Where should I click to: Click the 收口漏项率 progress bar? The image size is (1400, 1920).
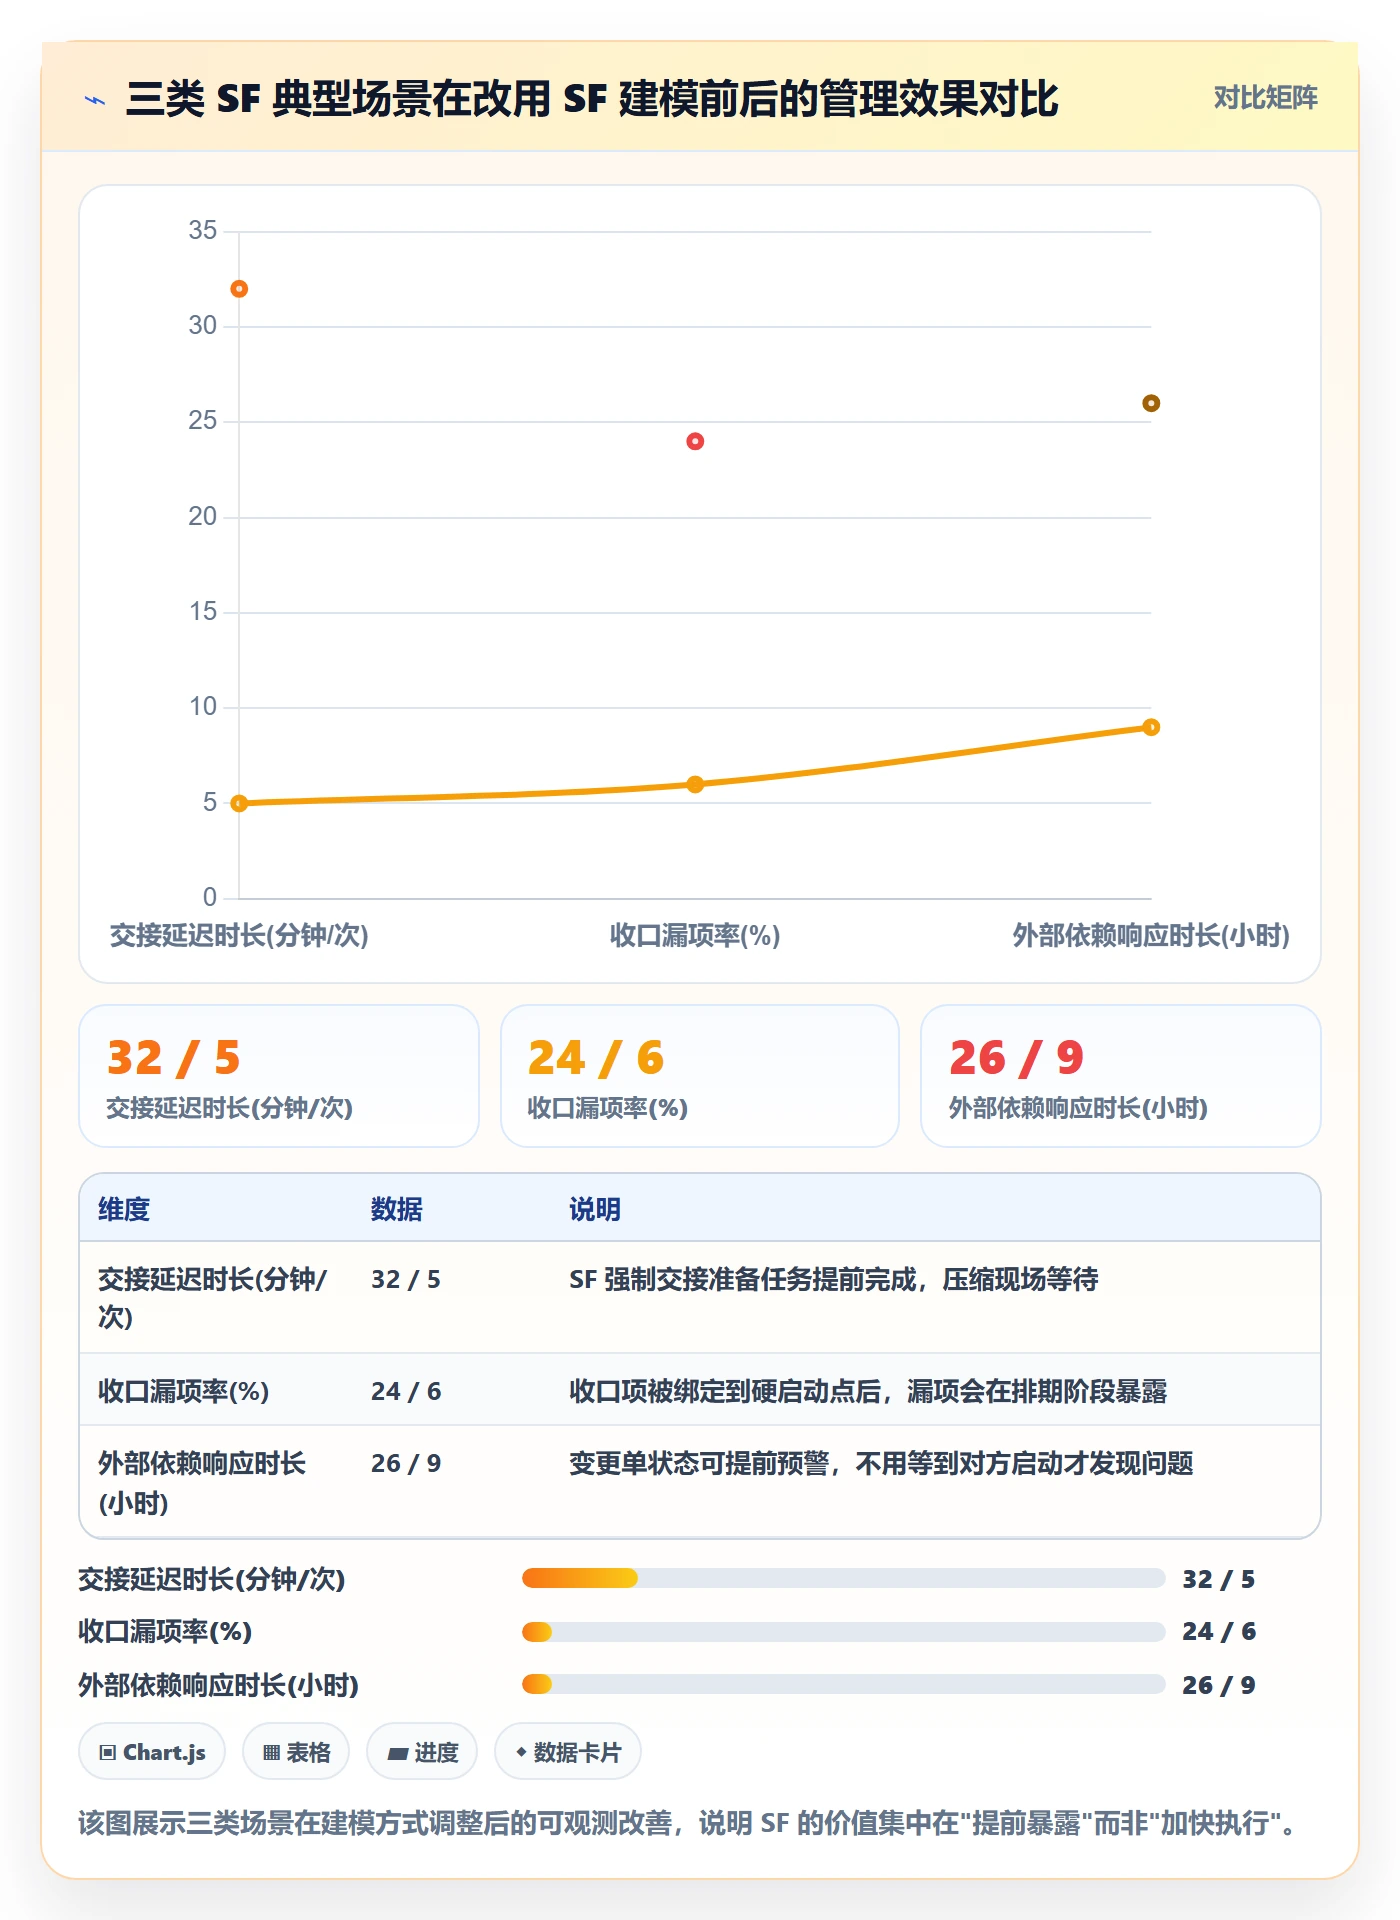click(843, 1632)
